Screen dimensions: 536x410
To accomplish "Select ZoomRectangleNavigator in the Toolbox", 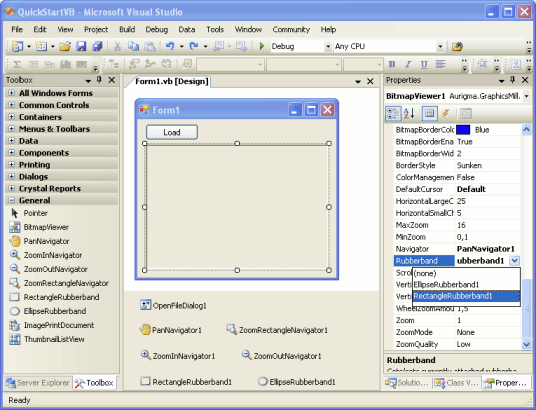I will (59, 283).
